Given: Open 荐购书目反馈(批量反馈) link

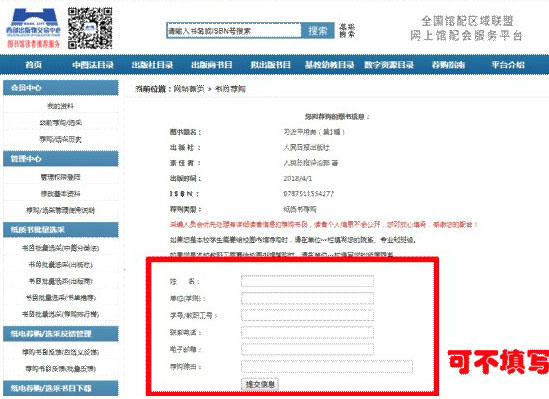Looking at the screenshot, I should click(61, 369).
